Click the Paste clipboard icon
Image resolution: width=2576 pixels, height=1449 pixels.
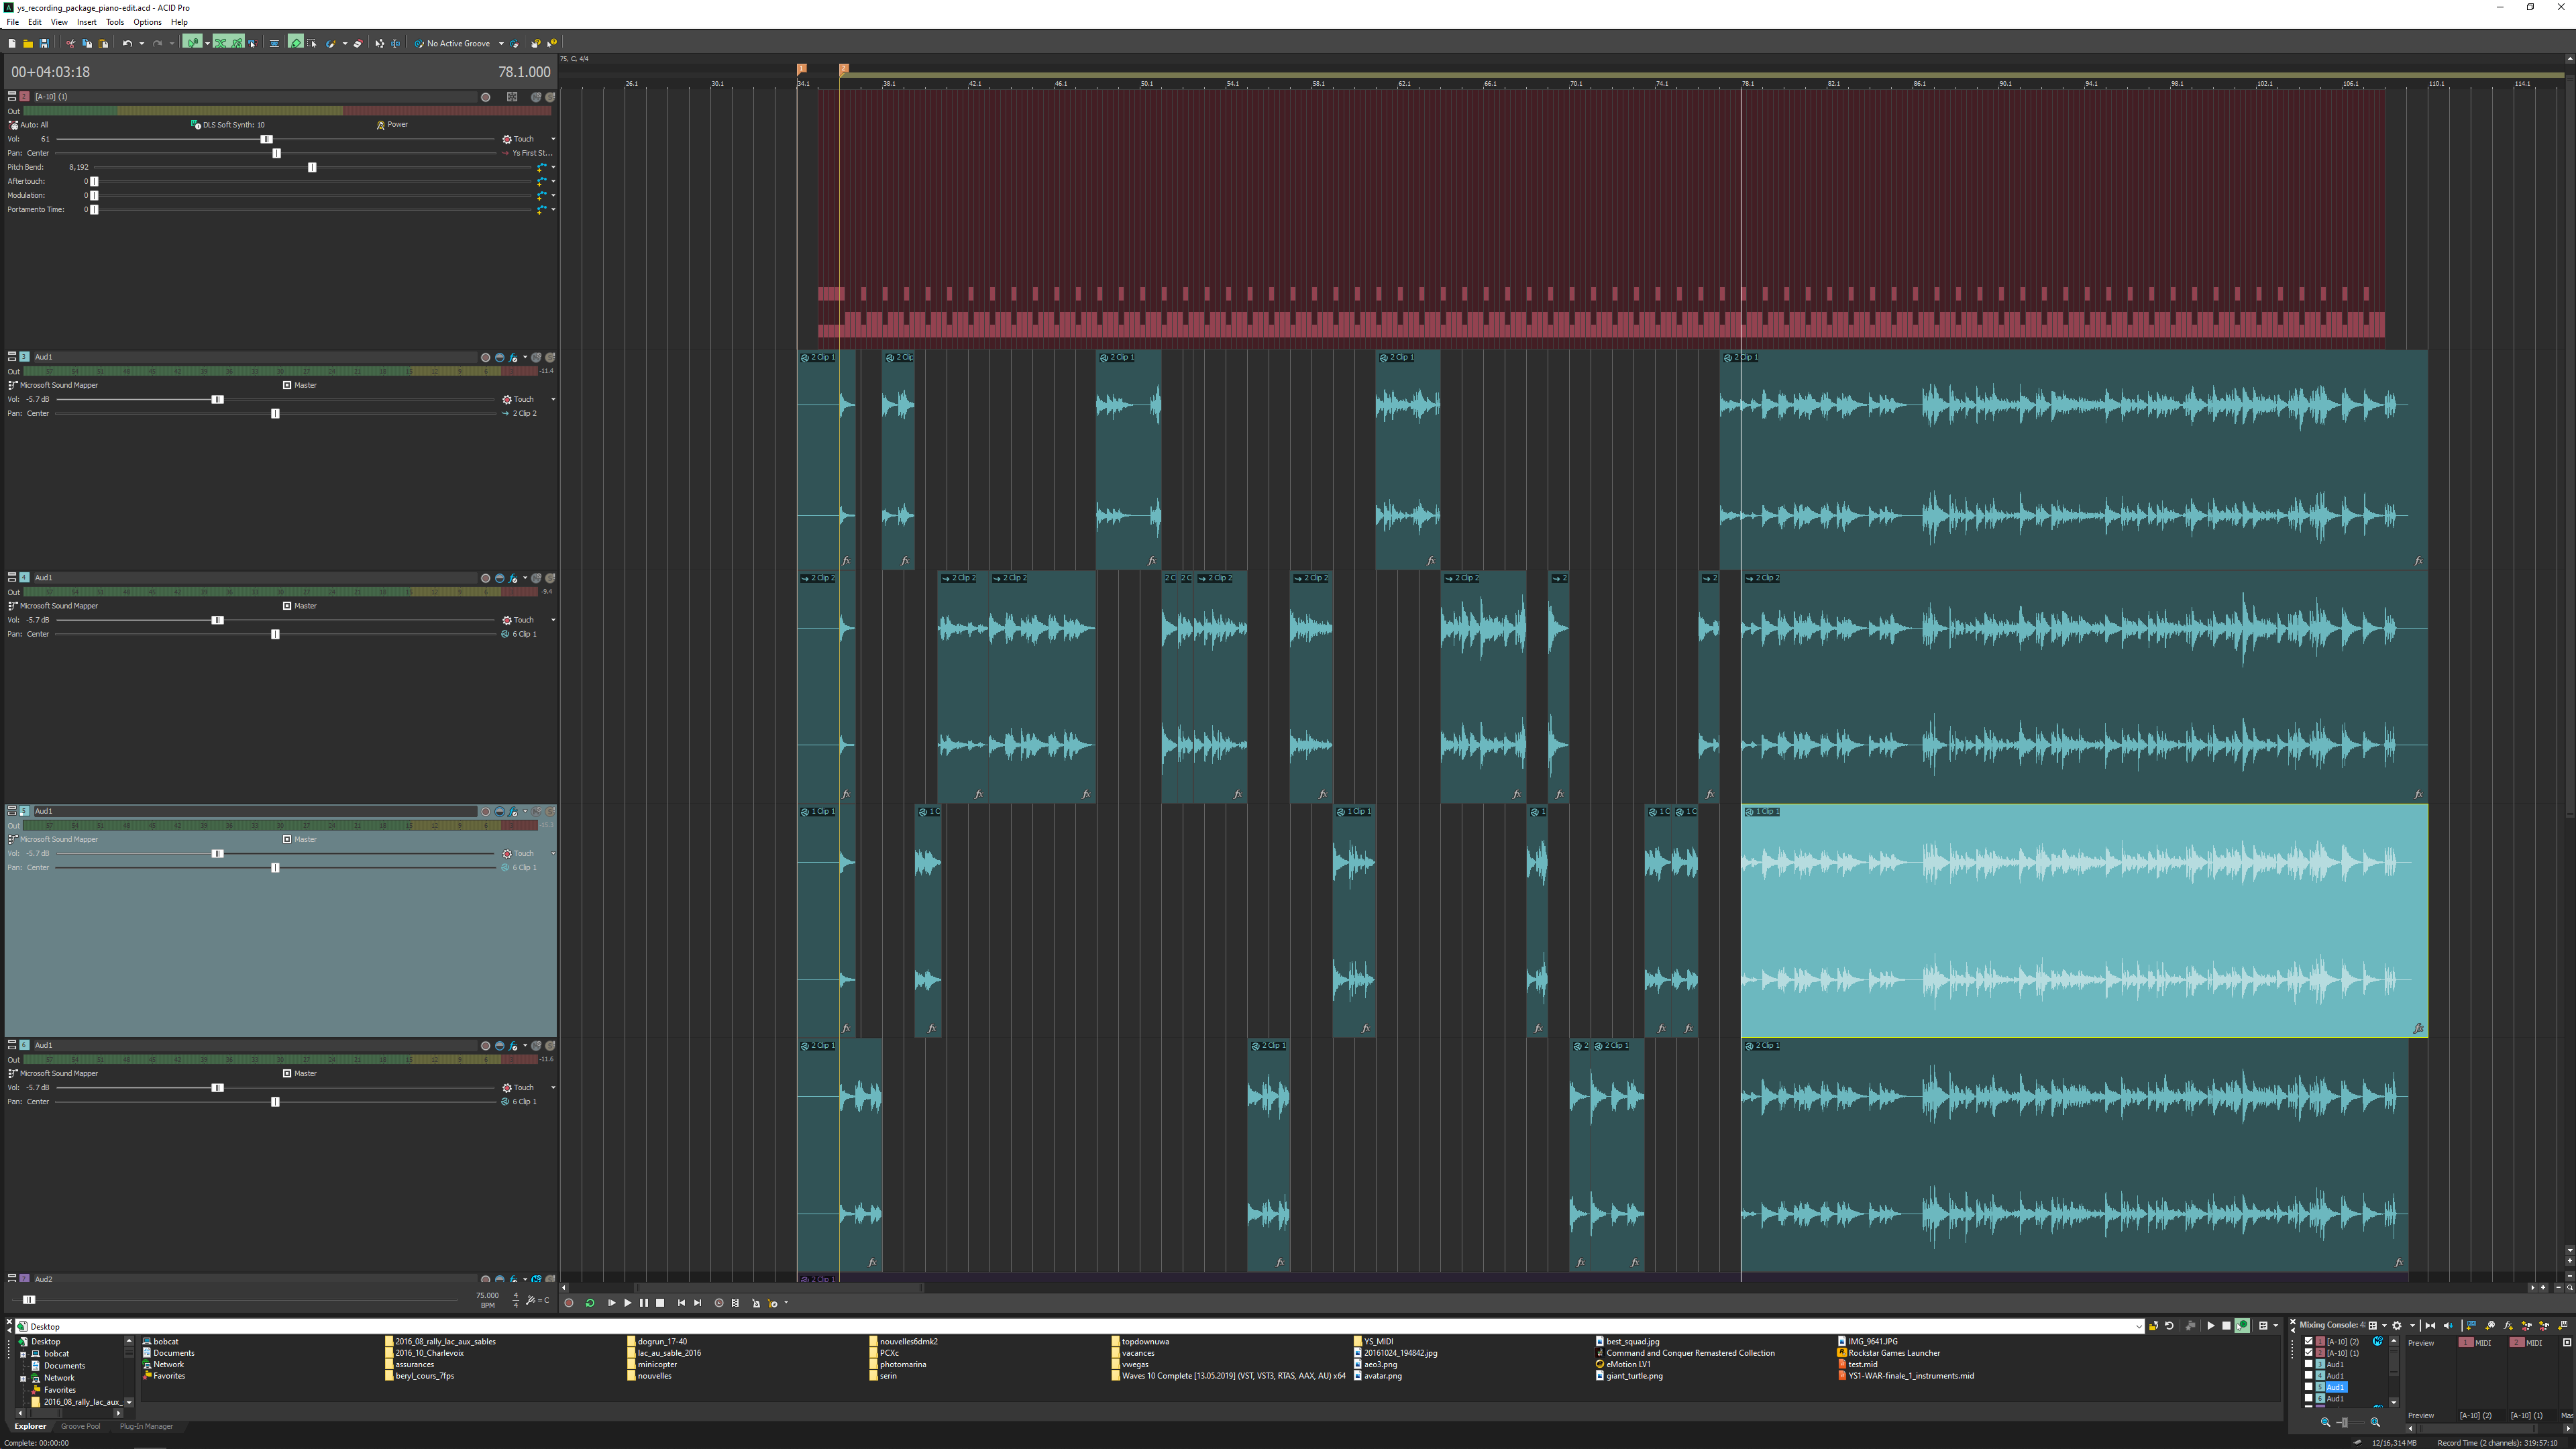click(x=103, y=43)
